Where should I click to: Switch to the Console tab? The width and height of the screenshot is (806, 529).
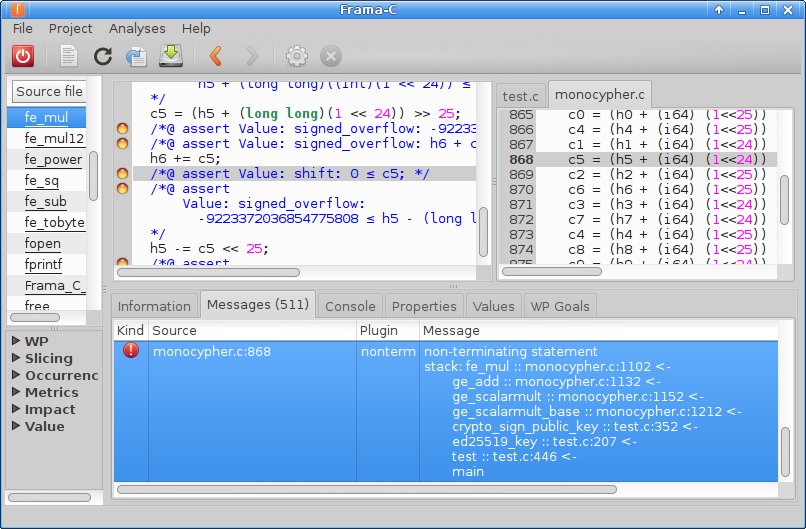tap(351, 306)
